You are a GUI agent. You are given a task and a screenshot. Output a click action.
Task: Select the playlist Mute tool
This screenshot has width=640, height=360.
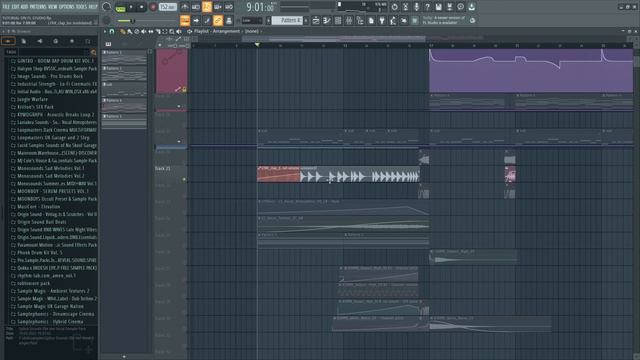(144, 31)
